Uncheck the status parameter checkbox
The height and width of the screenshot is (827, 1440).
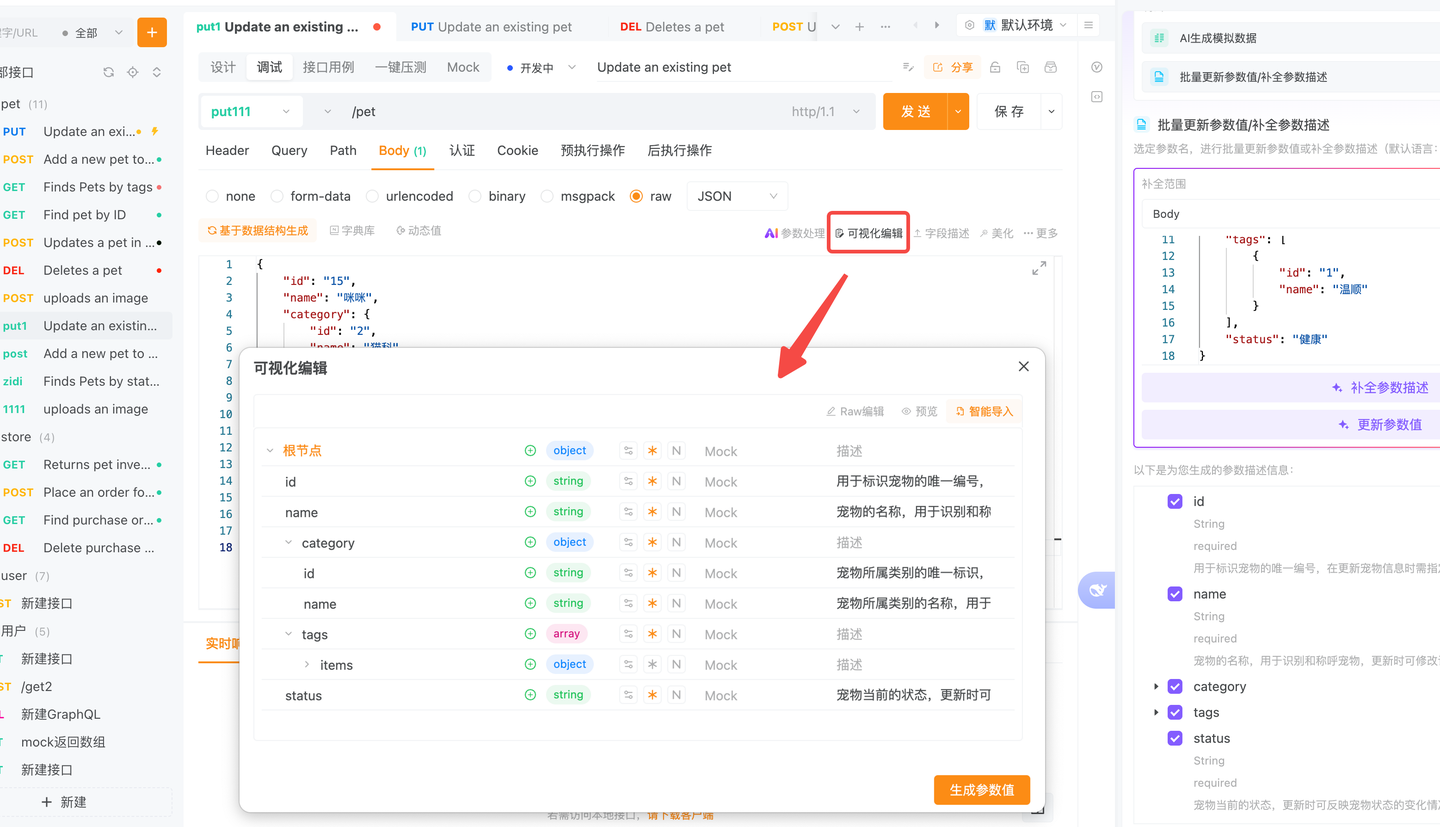coord(1174,738)
